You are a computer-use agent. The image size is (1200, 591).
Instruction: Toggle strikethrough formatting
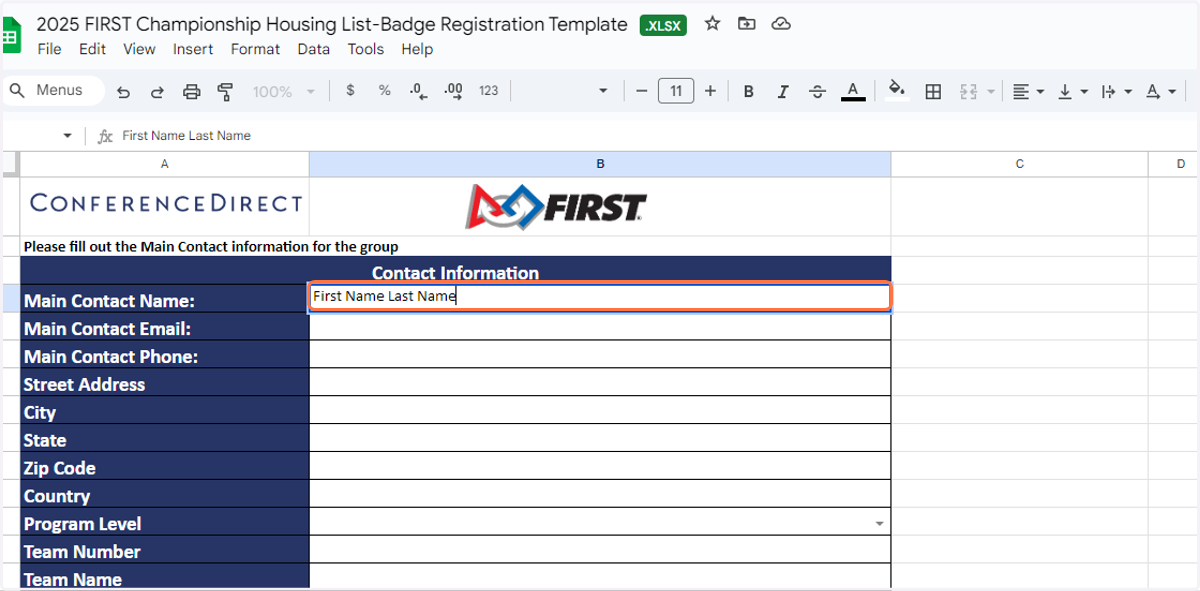coord(817,92)
